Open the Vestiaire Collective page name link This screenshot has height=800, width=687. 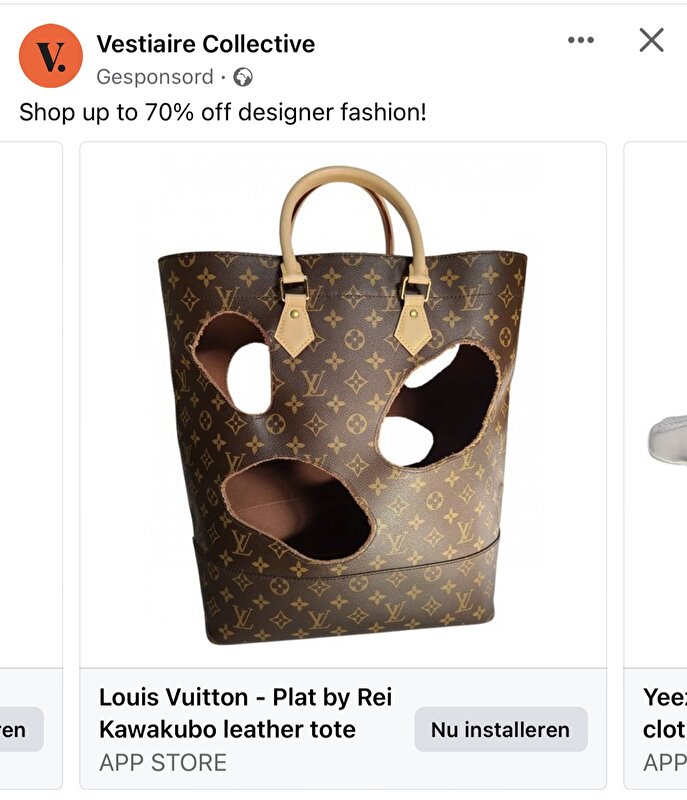(206, 44)
